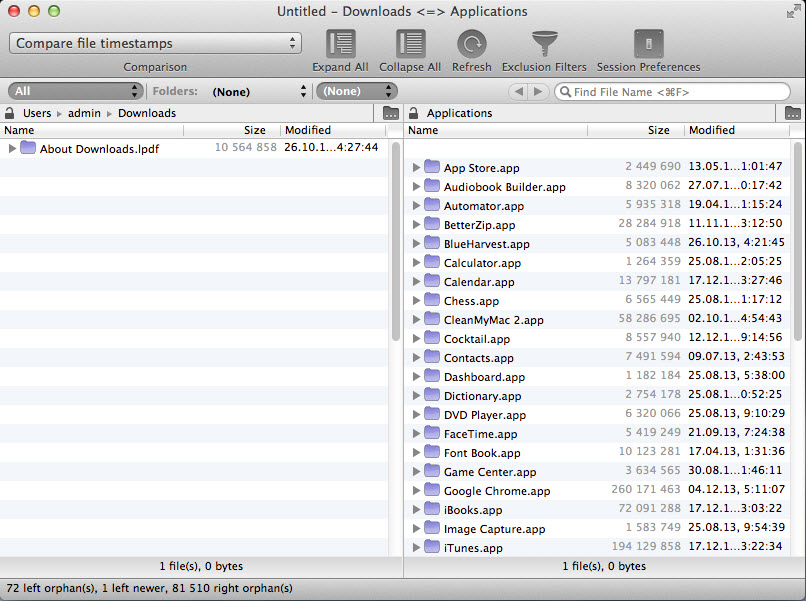This screenshot has width=806, height=601.
Task: Sort left pane by Size column
Action: (254, 130)
